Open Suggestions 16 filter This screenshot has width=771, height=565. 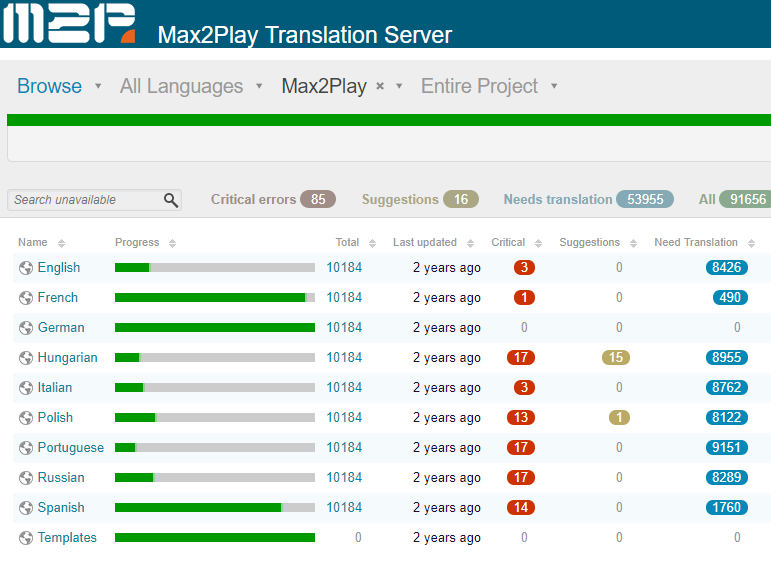click(x=420, y=199)
